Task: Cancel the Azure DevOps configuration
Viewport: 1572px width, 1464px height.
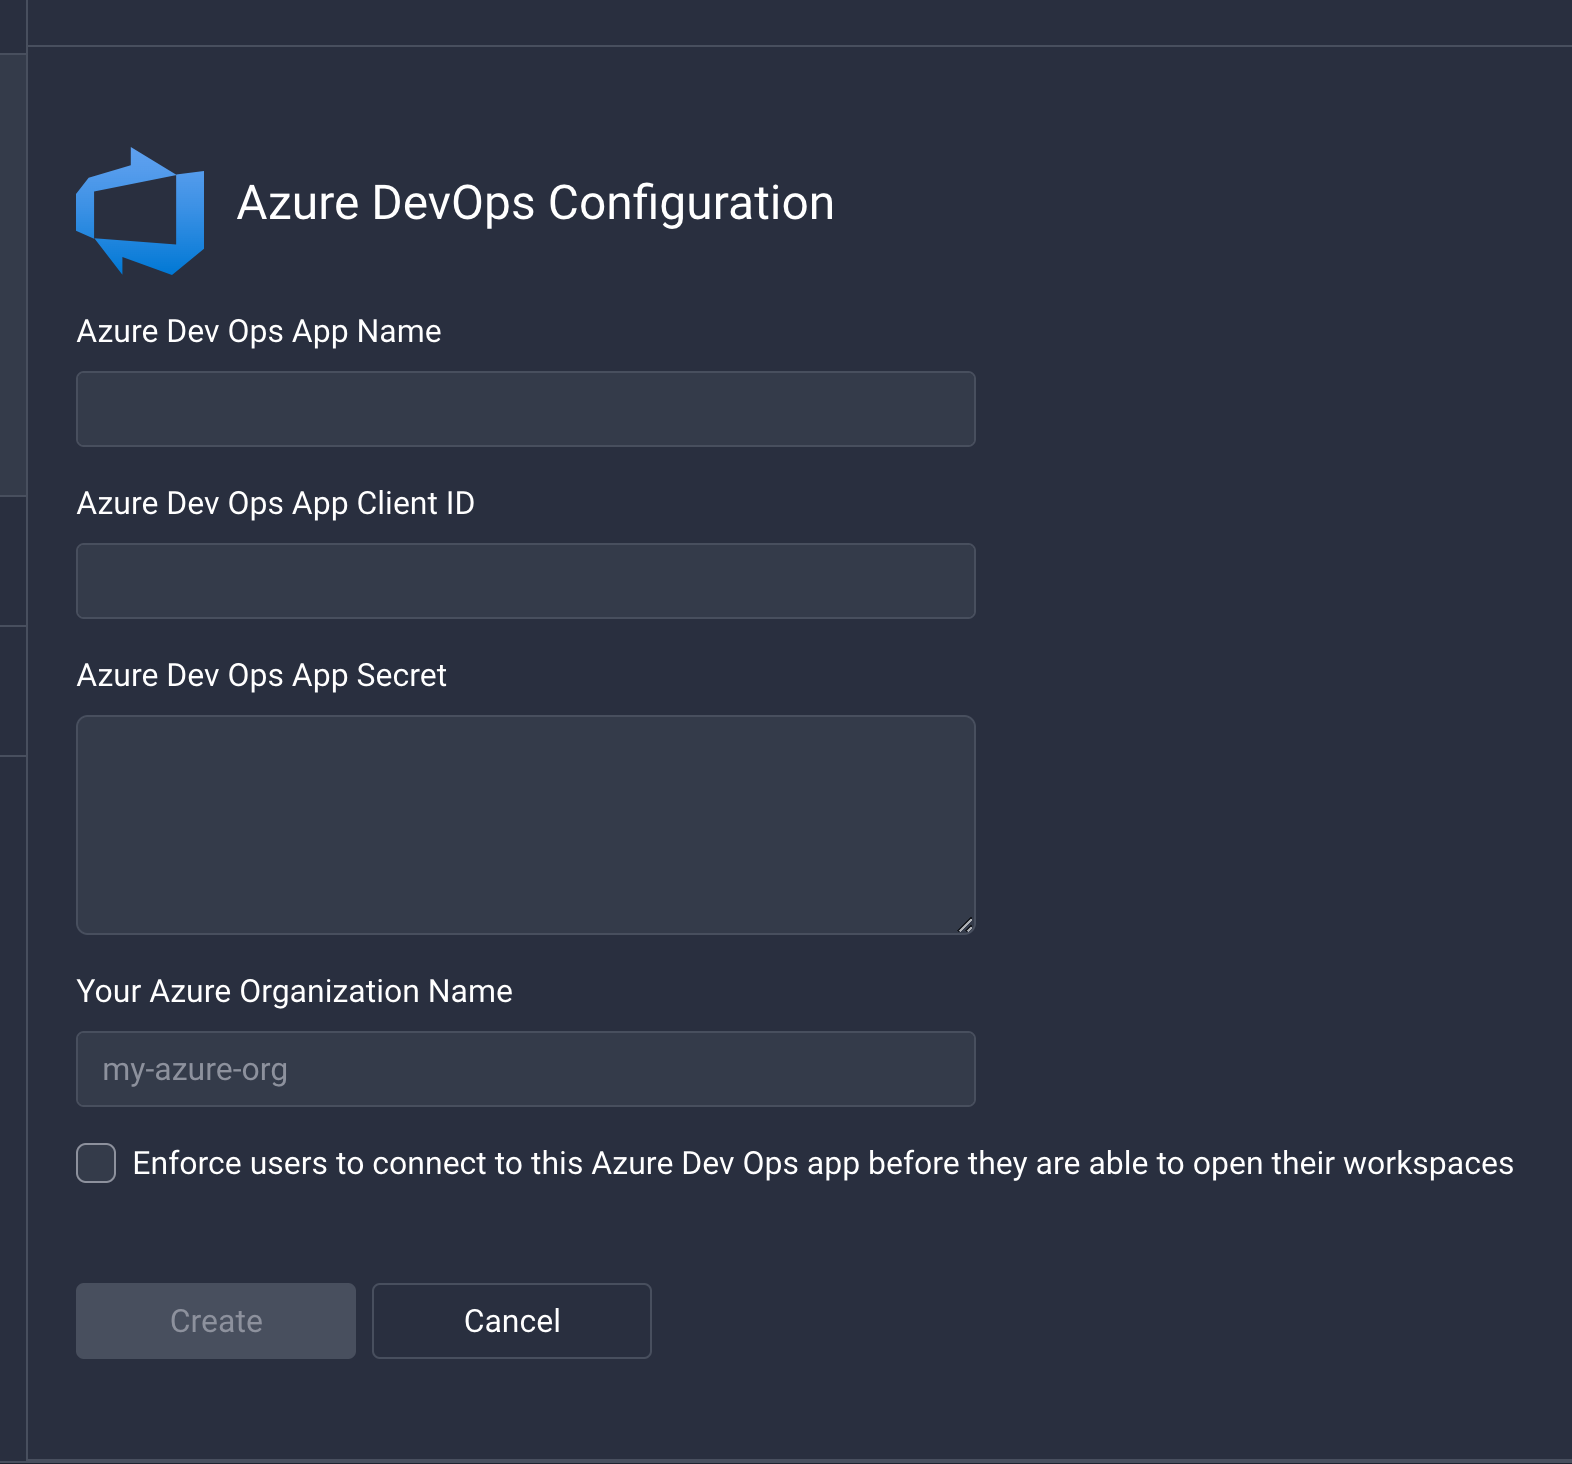Action: pyautogui.click(x=512, y=1321)
